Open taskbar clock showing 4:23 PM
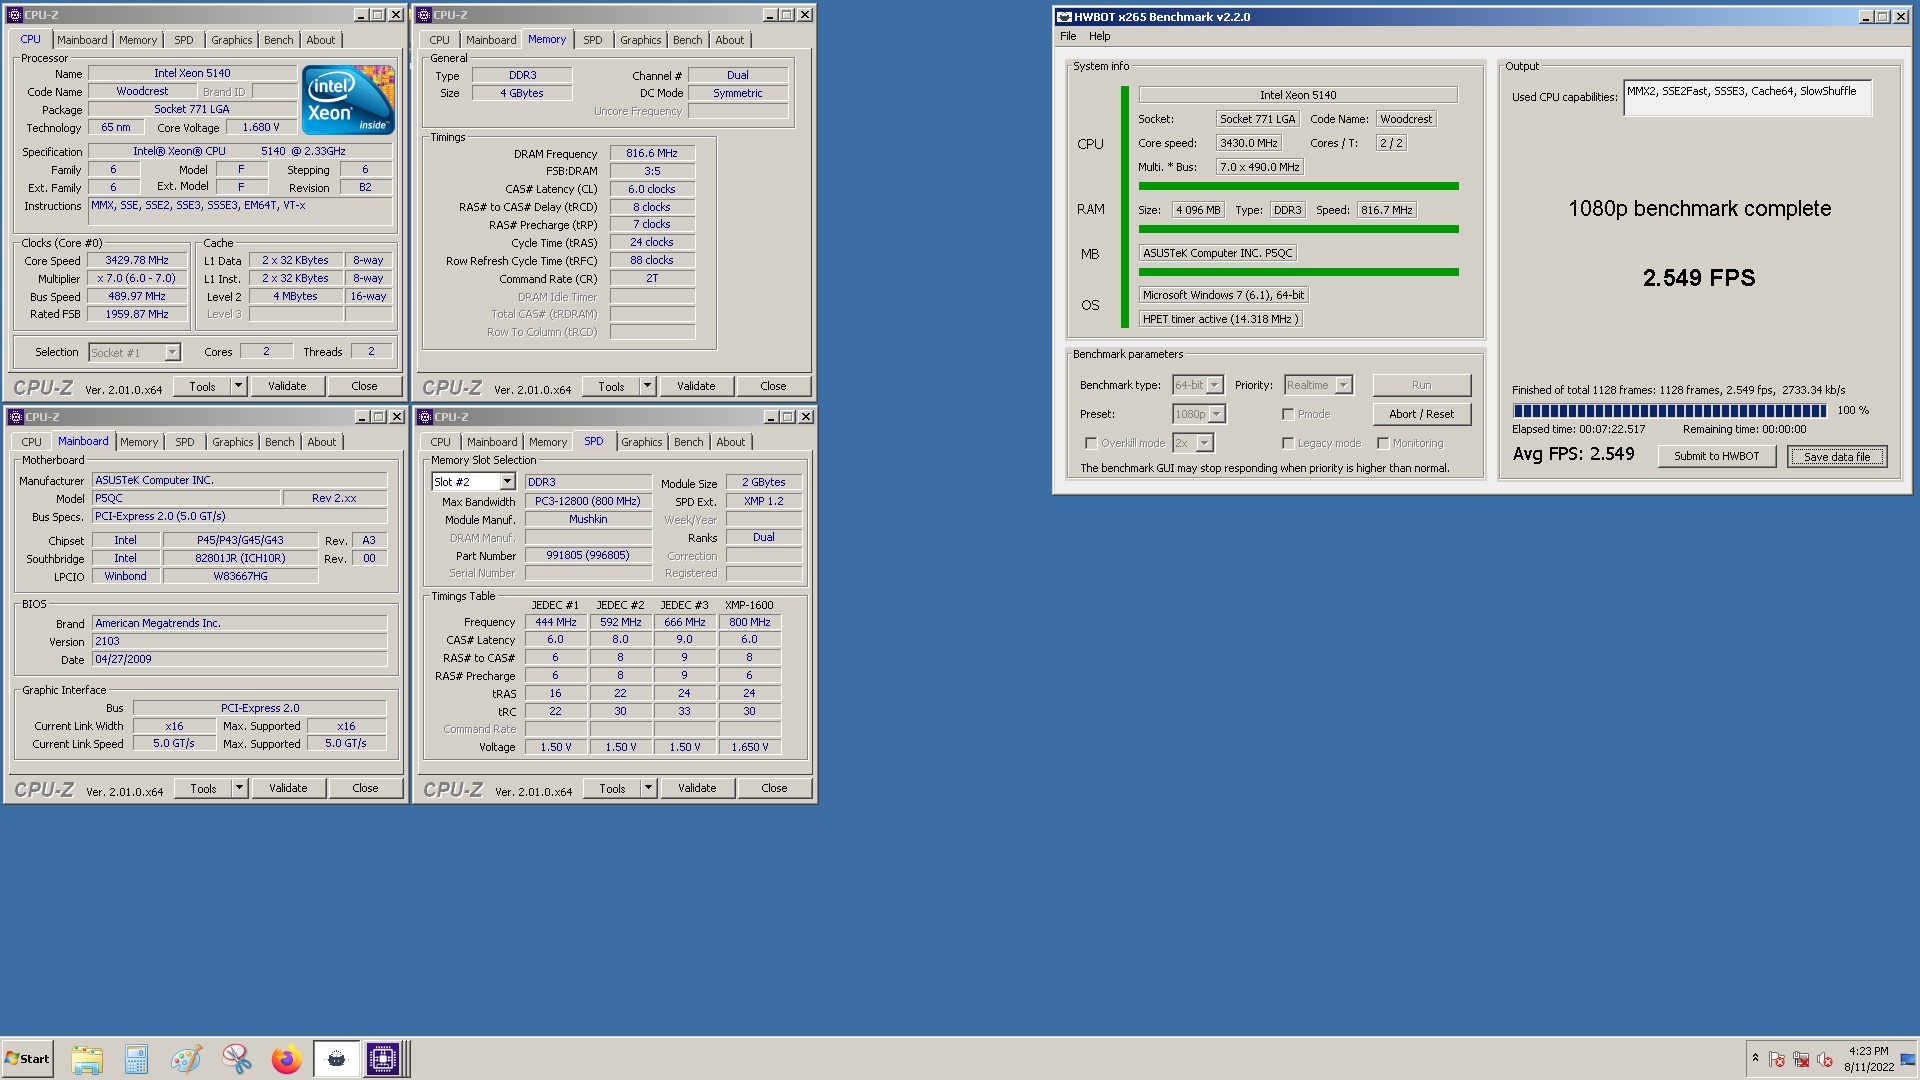The width and height of the screenshot is (1920, 1080). click(1868, 1059)
